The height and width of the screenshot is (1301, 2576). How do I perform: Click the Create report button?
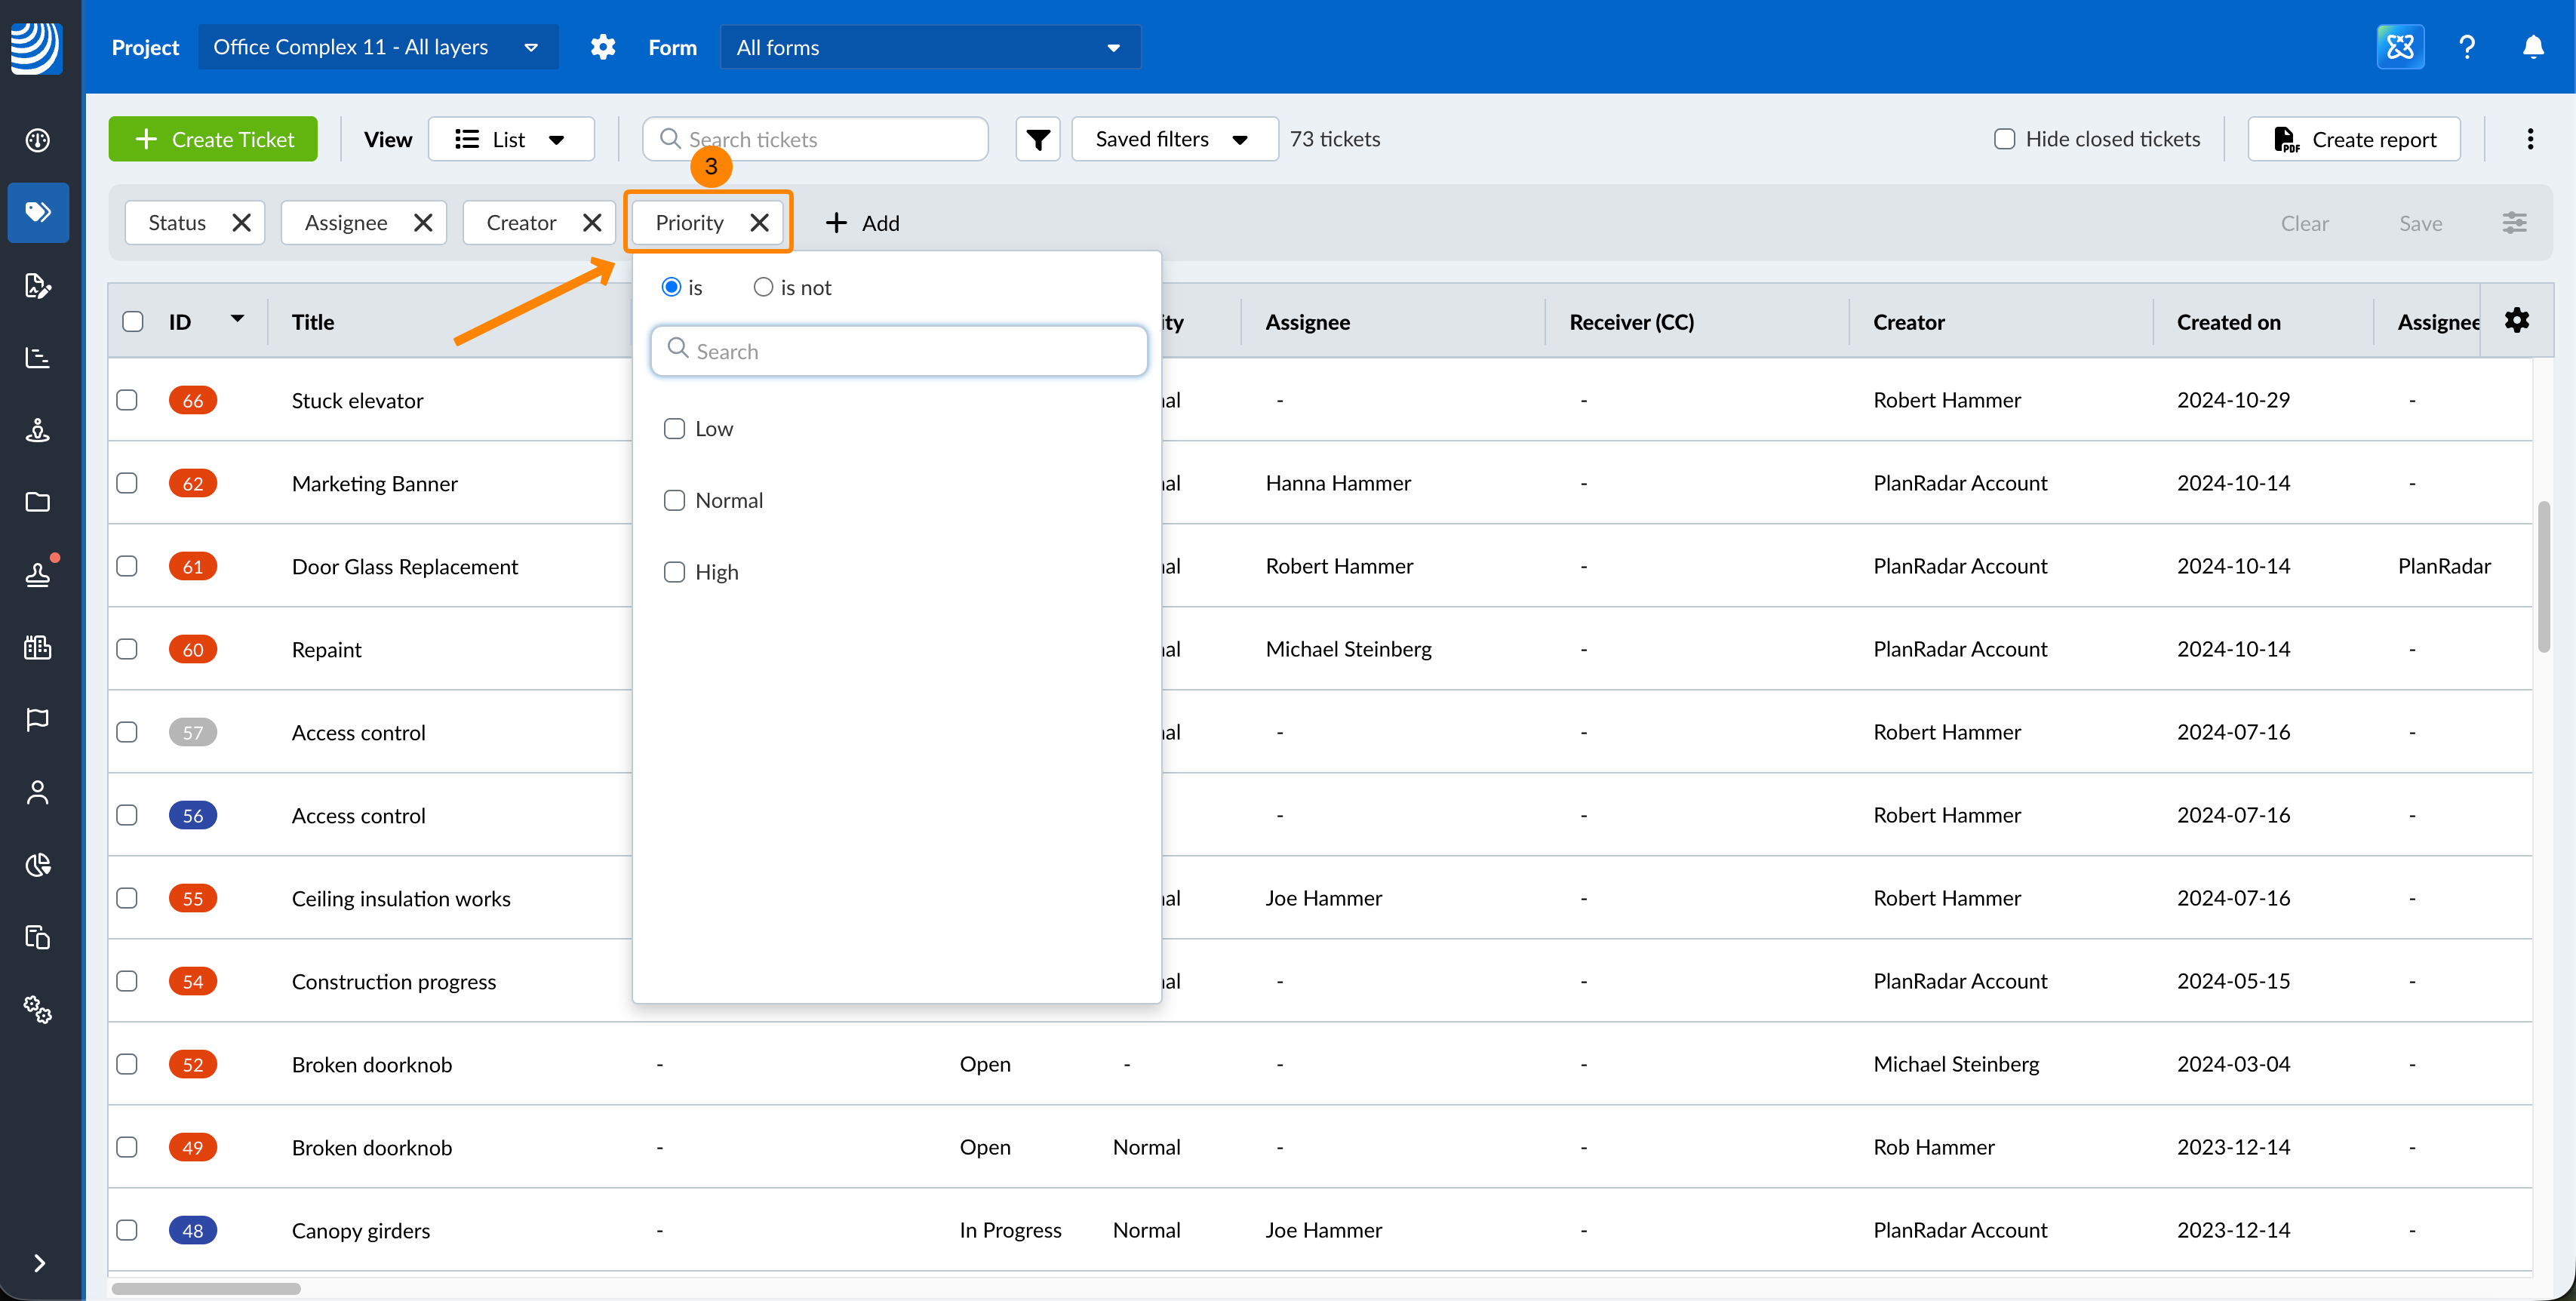coord(2354,139)
